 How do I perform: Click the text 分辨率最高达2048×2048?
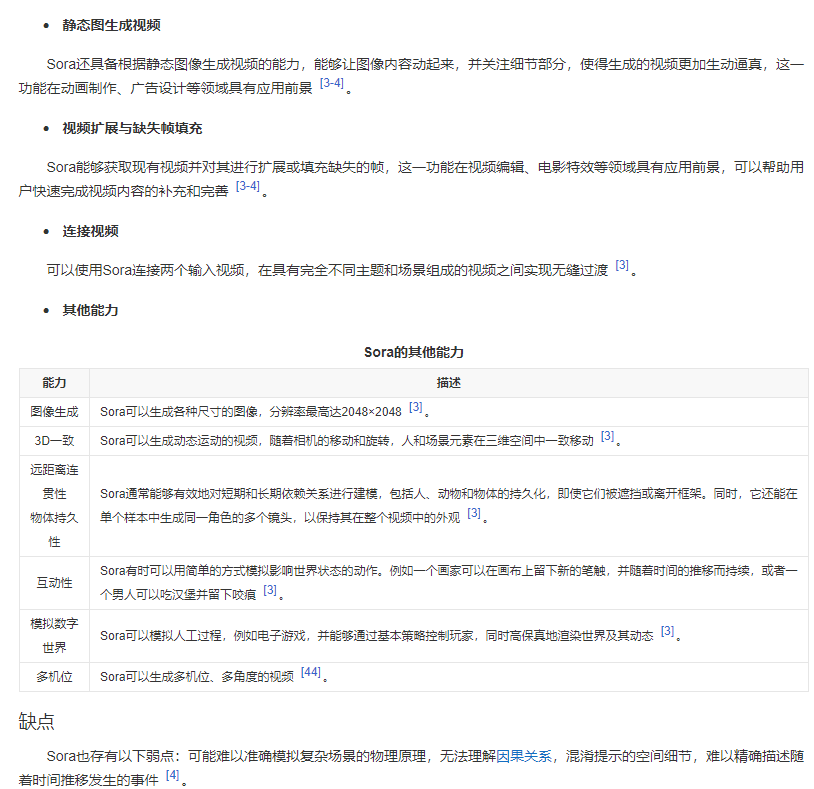coord(335,412)
